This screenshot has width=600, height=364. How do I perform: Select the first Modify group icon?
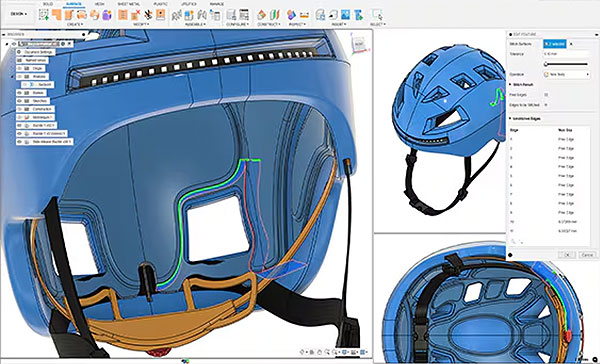pyautogui.click(x=122, y=15)
